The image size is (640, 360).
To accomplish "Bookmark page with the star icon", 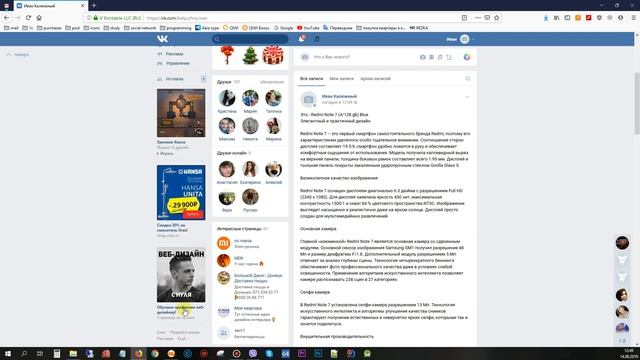I will 497,18.
